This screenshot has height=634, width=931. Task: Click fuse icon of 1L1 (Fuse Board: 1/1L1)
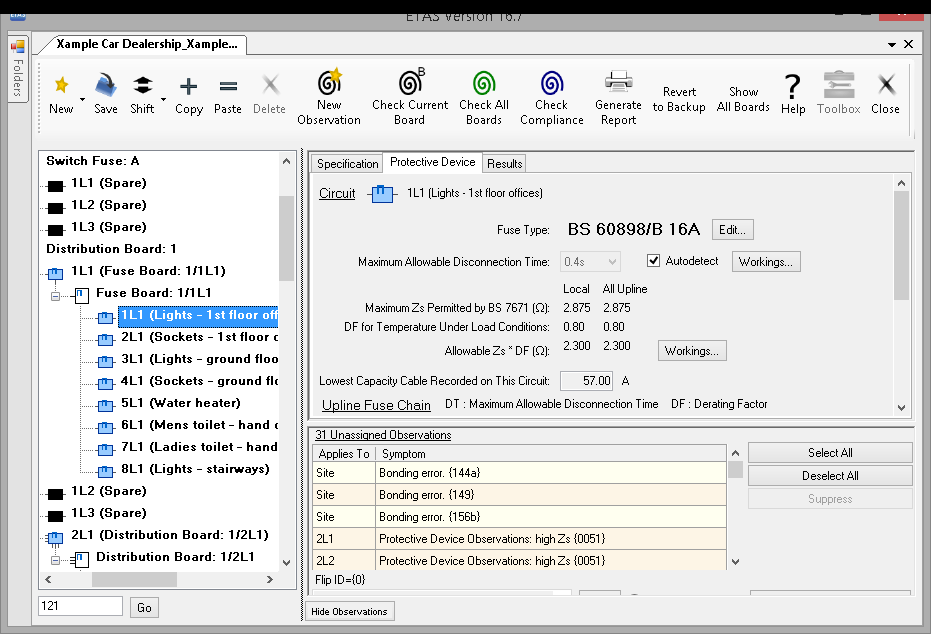click(x=55, y=274)
